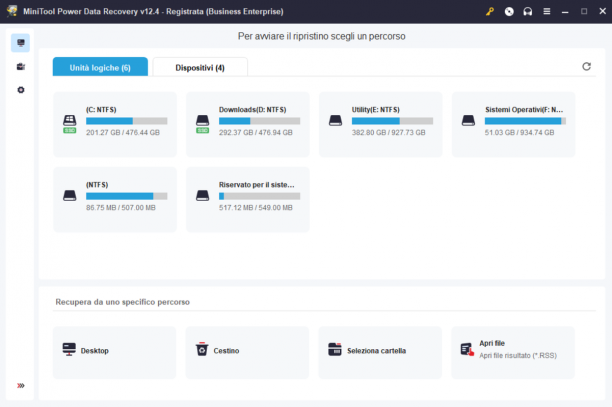Click Recupera da uno specifico percorso heading
612x407 pixels.
click(x=123, y=302)
